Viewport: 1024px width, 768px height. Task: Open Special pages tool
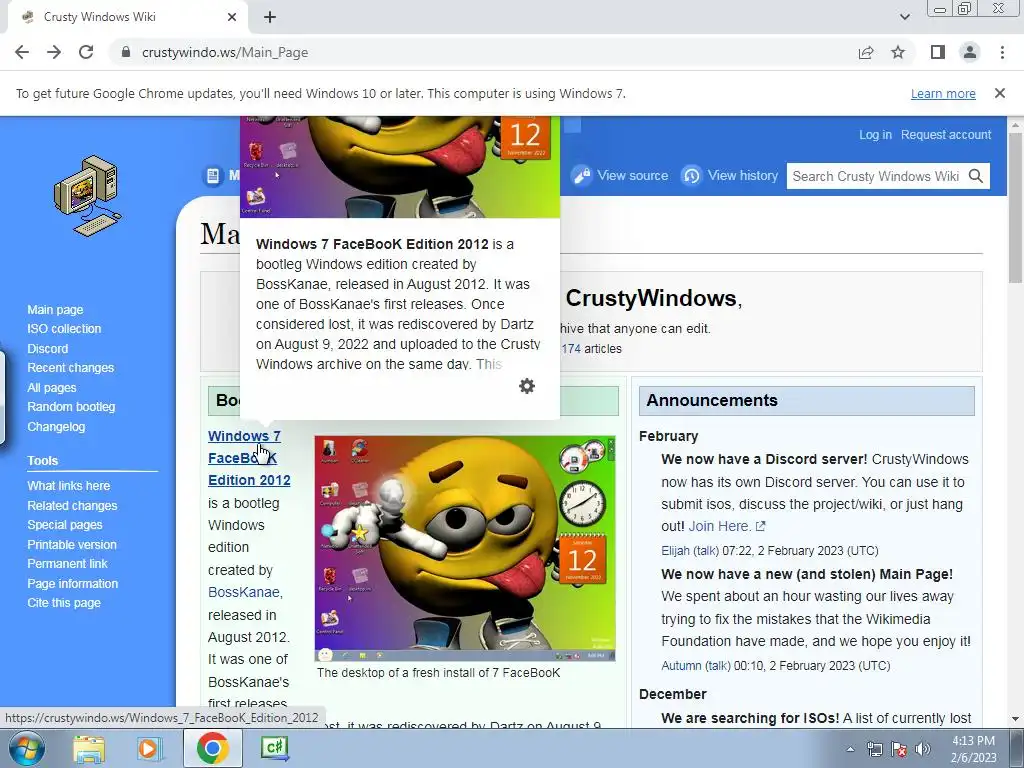click(x=65, y=524)
